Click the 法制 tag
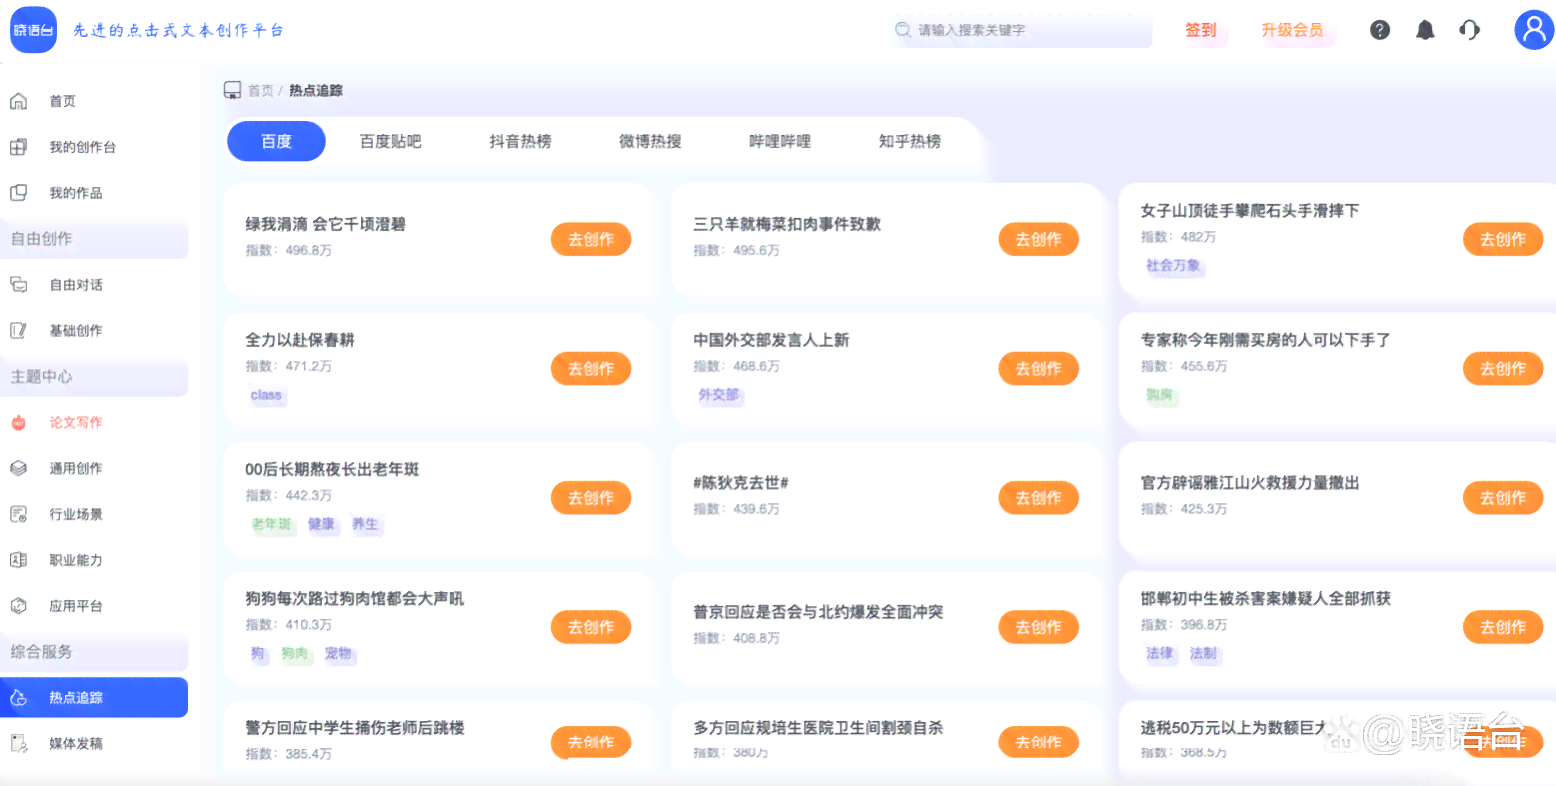 coord(1204,654)
